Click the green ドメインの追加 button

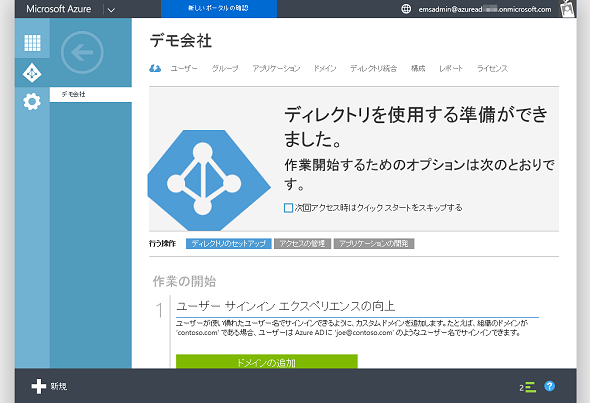point(266,361)
